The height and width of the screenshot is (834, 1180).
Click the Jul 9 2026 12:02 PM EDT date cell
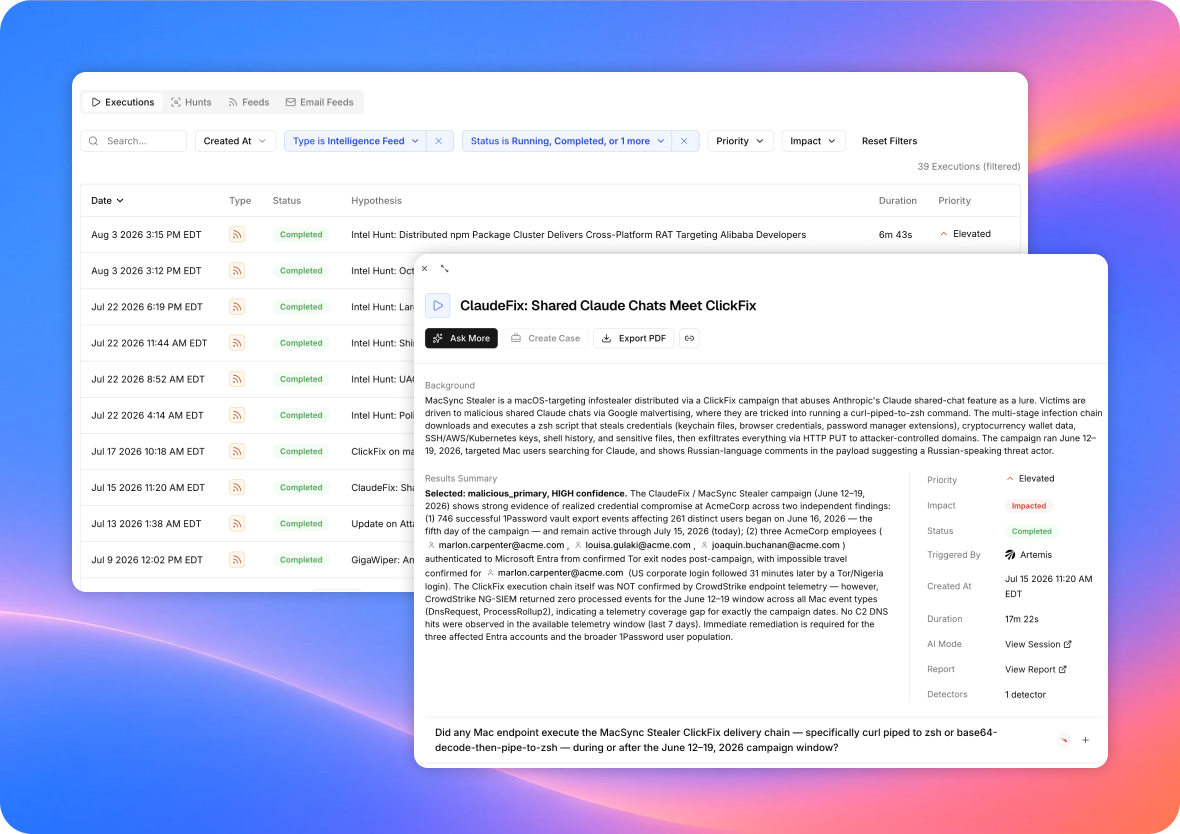(147, 560)
